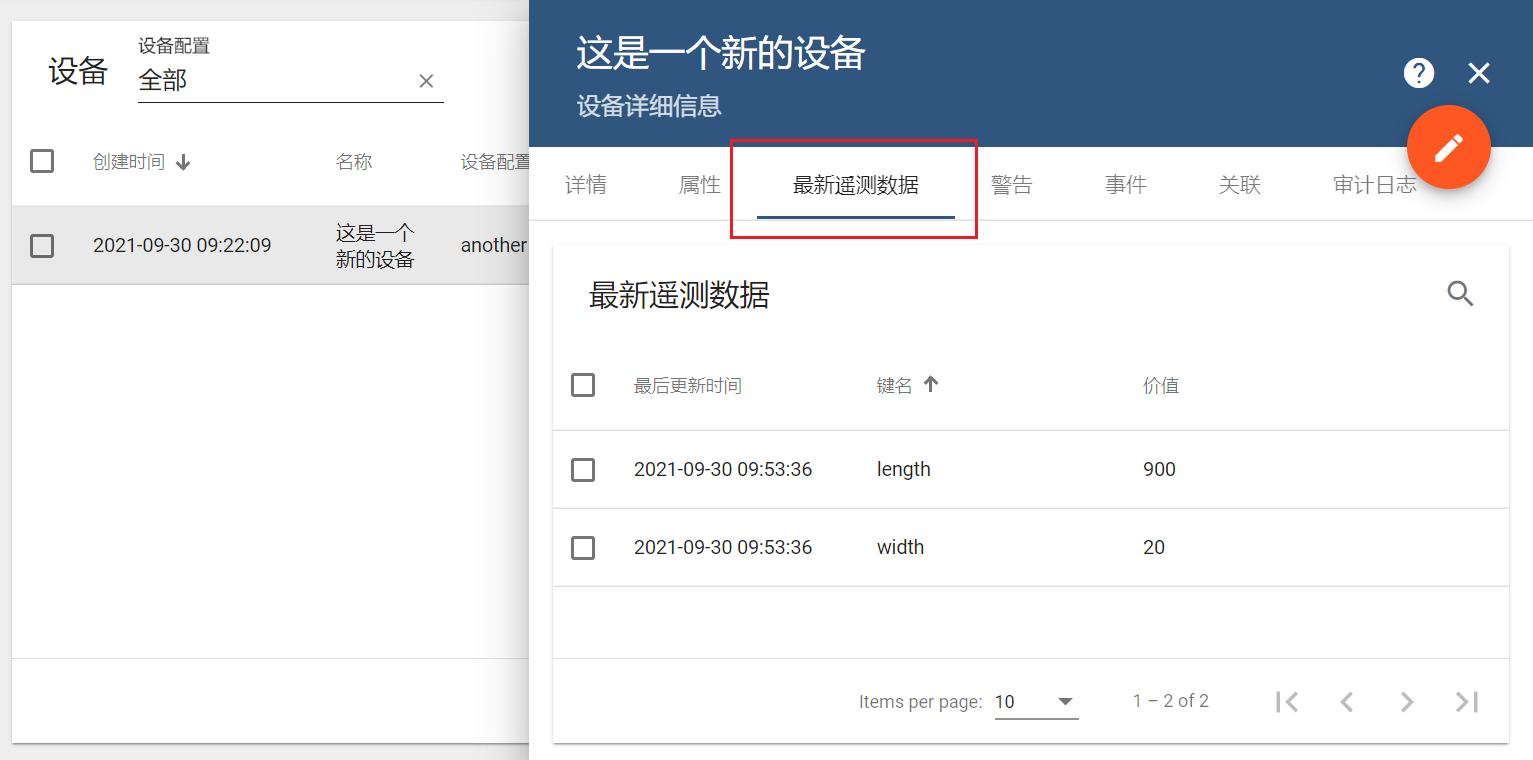
Task: Click the 设备详细信息 subtitle
Action: coord(649,105)
